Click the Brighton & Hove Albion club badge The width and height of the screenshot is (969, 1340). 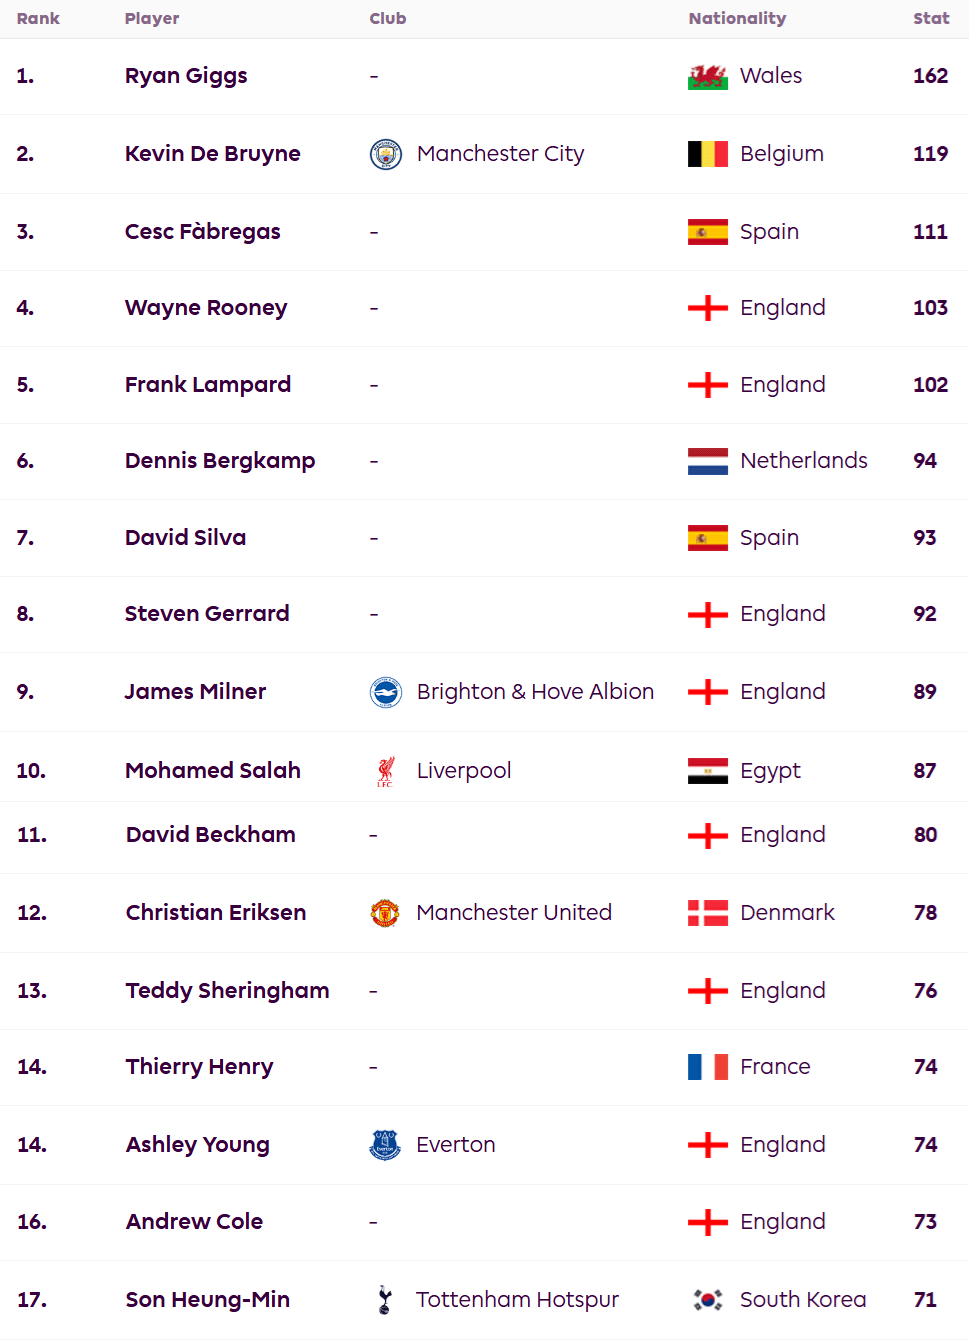pyautogui.click(x=386, y=692)
